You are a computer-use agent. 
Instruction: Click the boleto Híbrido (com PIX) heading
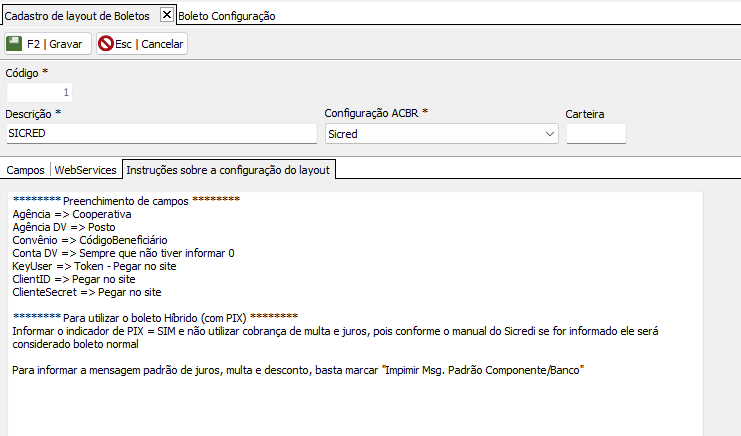[x=155, y=317]
